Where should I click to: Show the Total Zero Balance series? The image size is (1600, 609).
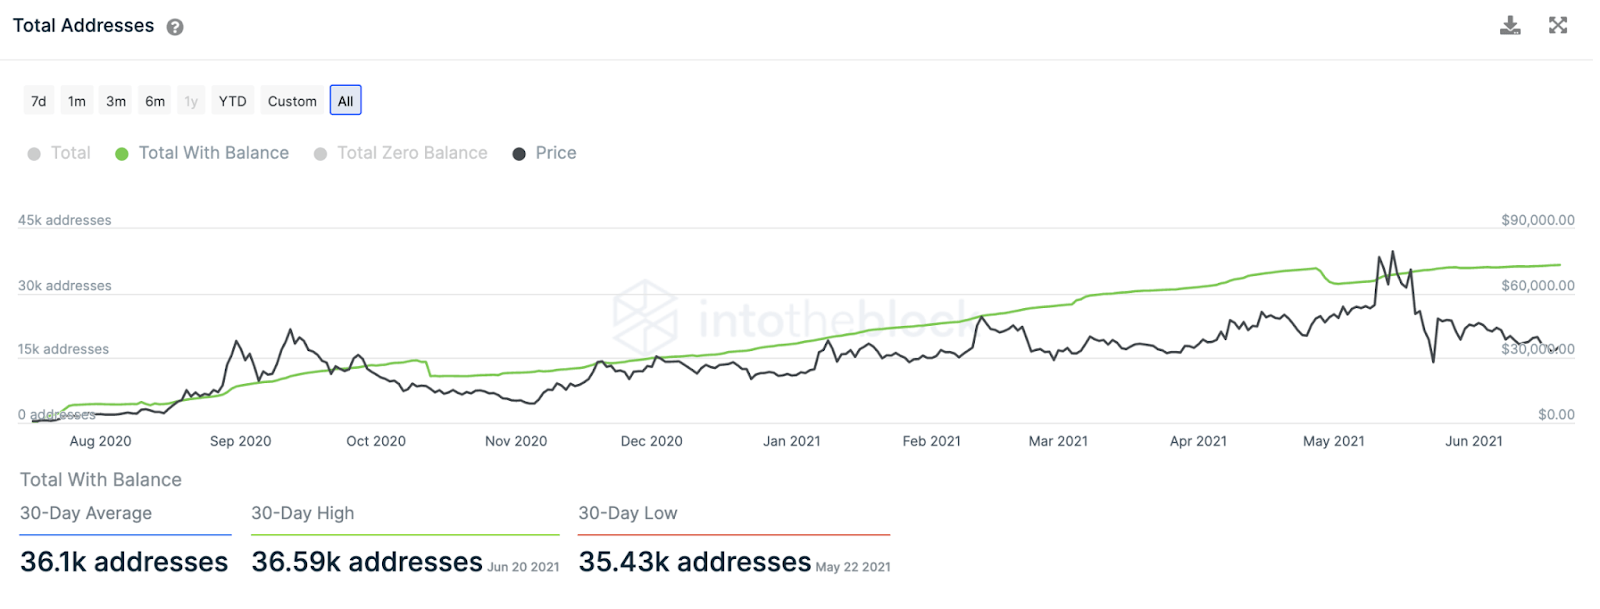click(320, 154)
